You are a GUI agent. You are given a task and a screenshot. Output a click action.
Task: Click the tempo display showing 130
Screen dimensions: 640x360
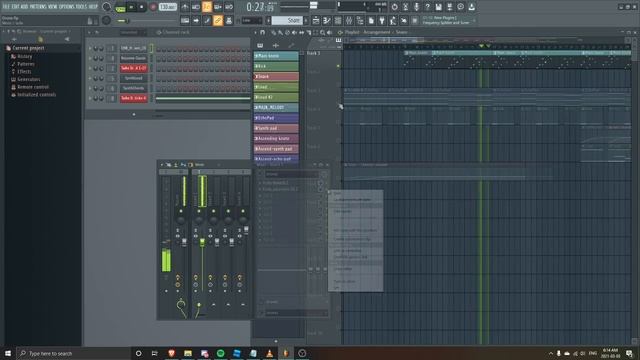pos(167,7)
